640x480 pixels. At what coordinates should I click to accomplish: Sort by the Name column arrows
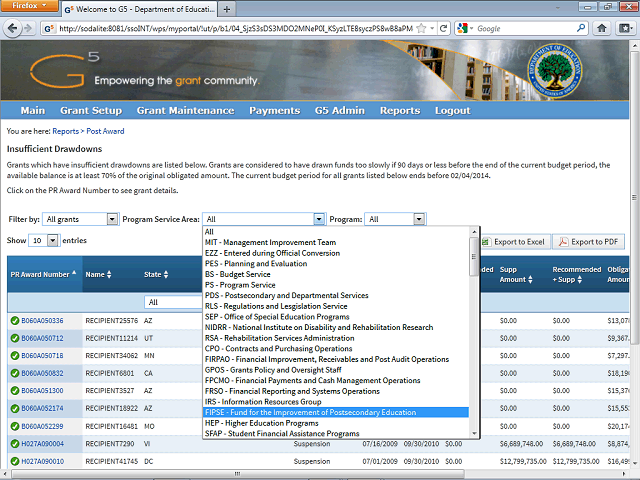[x=108, y=274]
